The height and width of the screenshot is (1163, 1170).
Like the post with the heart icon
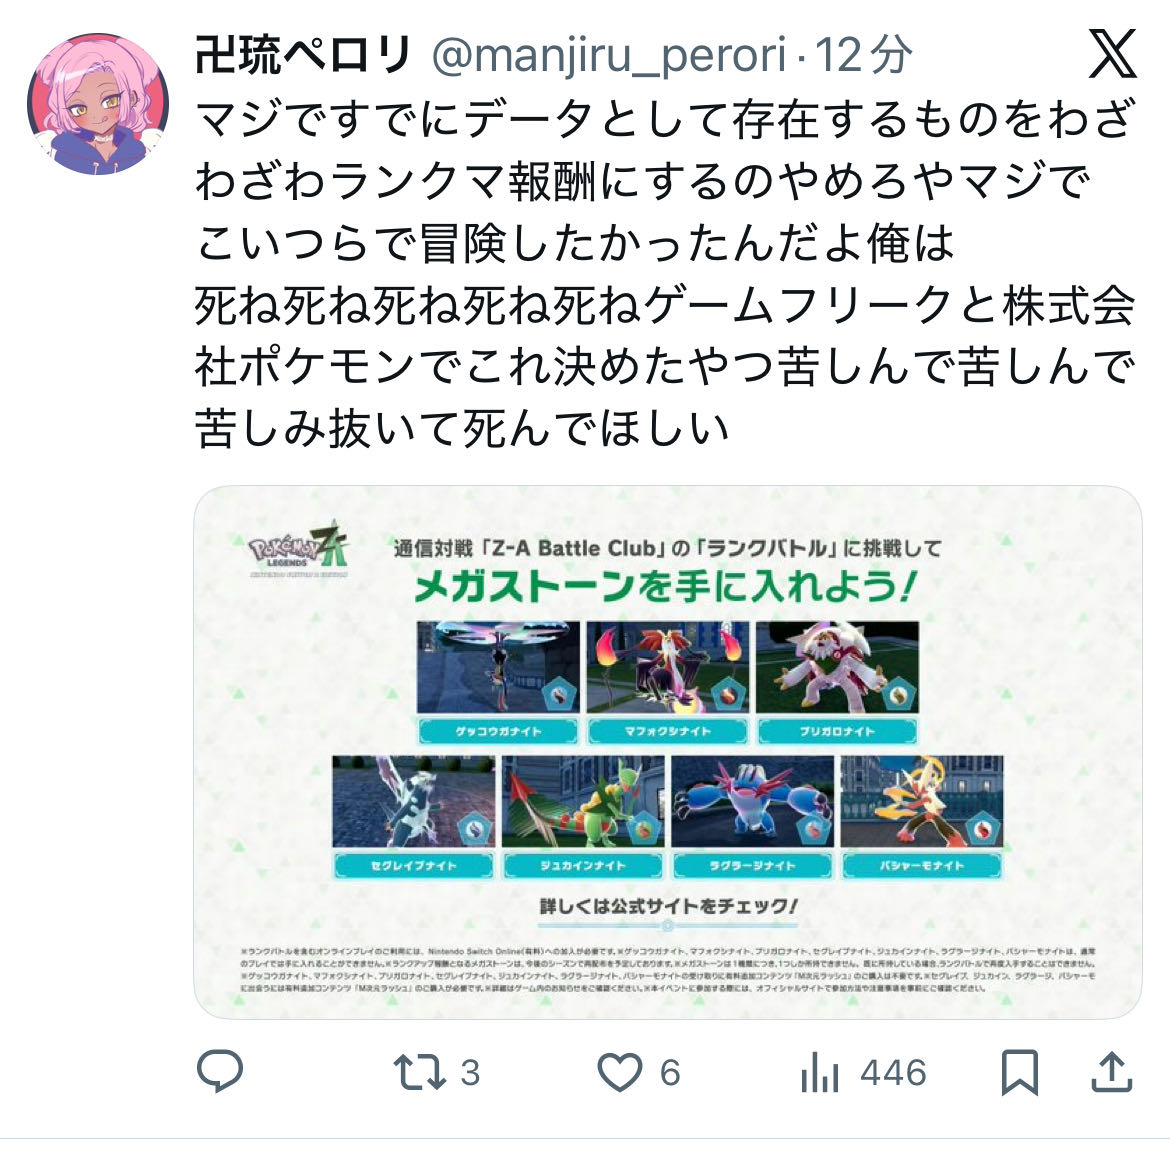(x=619, y=1072)
